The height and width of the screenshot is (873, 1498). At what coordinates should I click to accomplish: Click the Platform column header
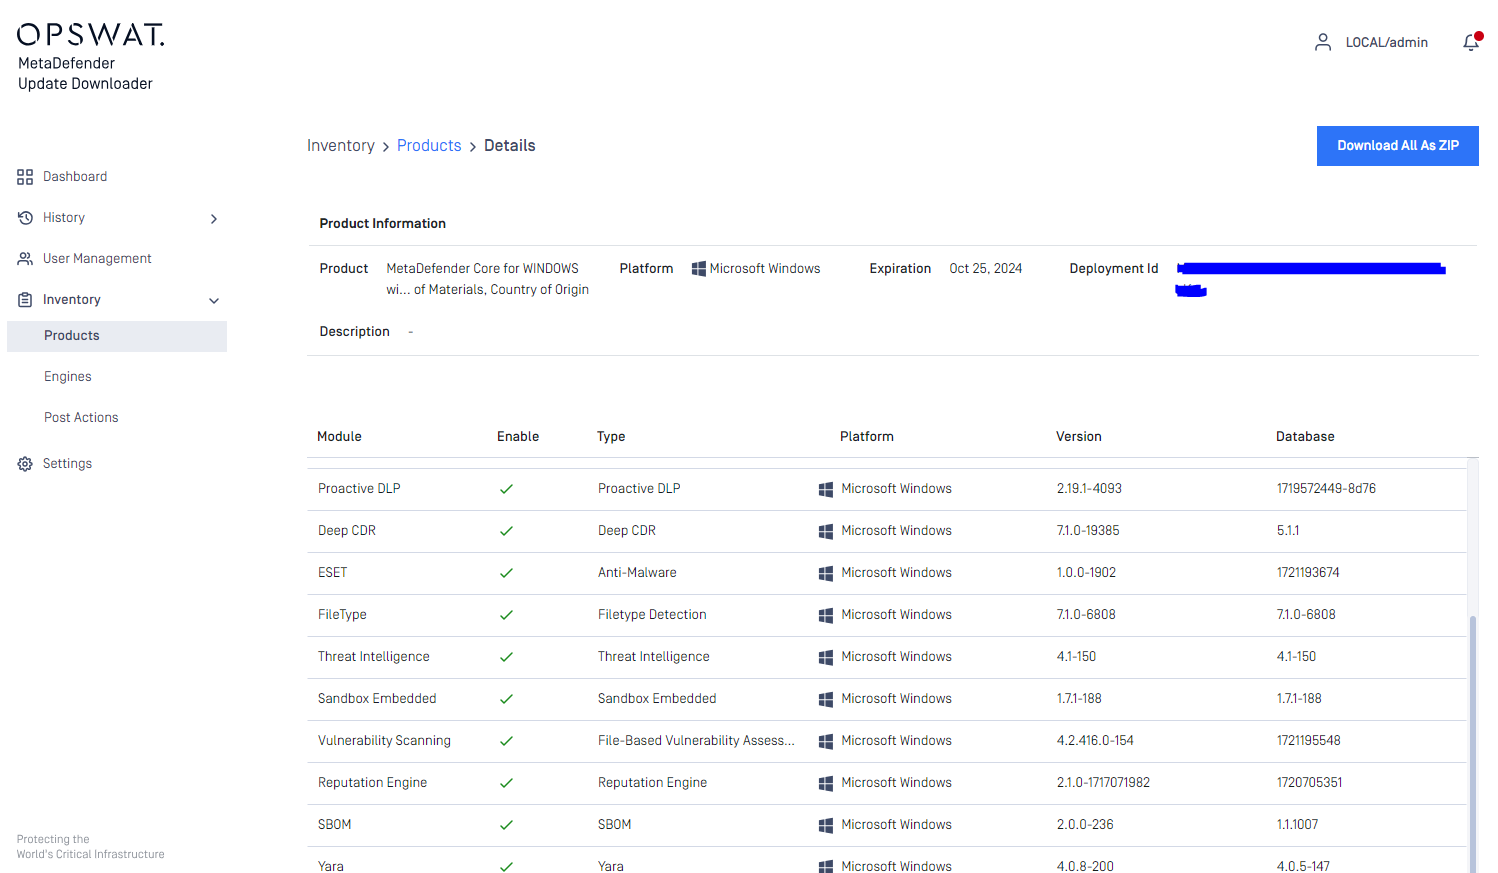pyautogui.click(x=866, y=437)
